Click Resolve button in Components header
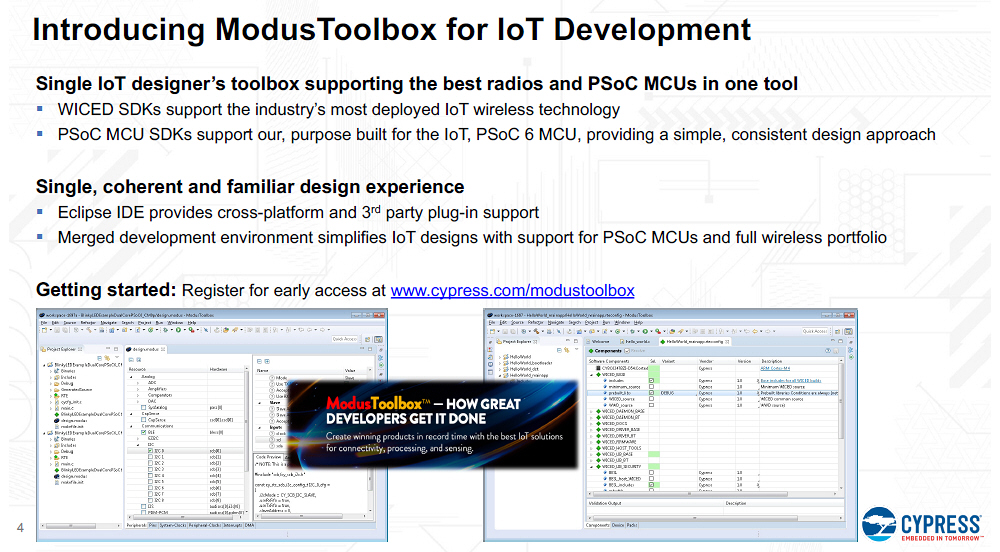 [x=635, y=351]
